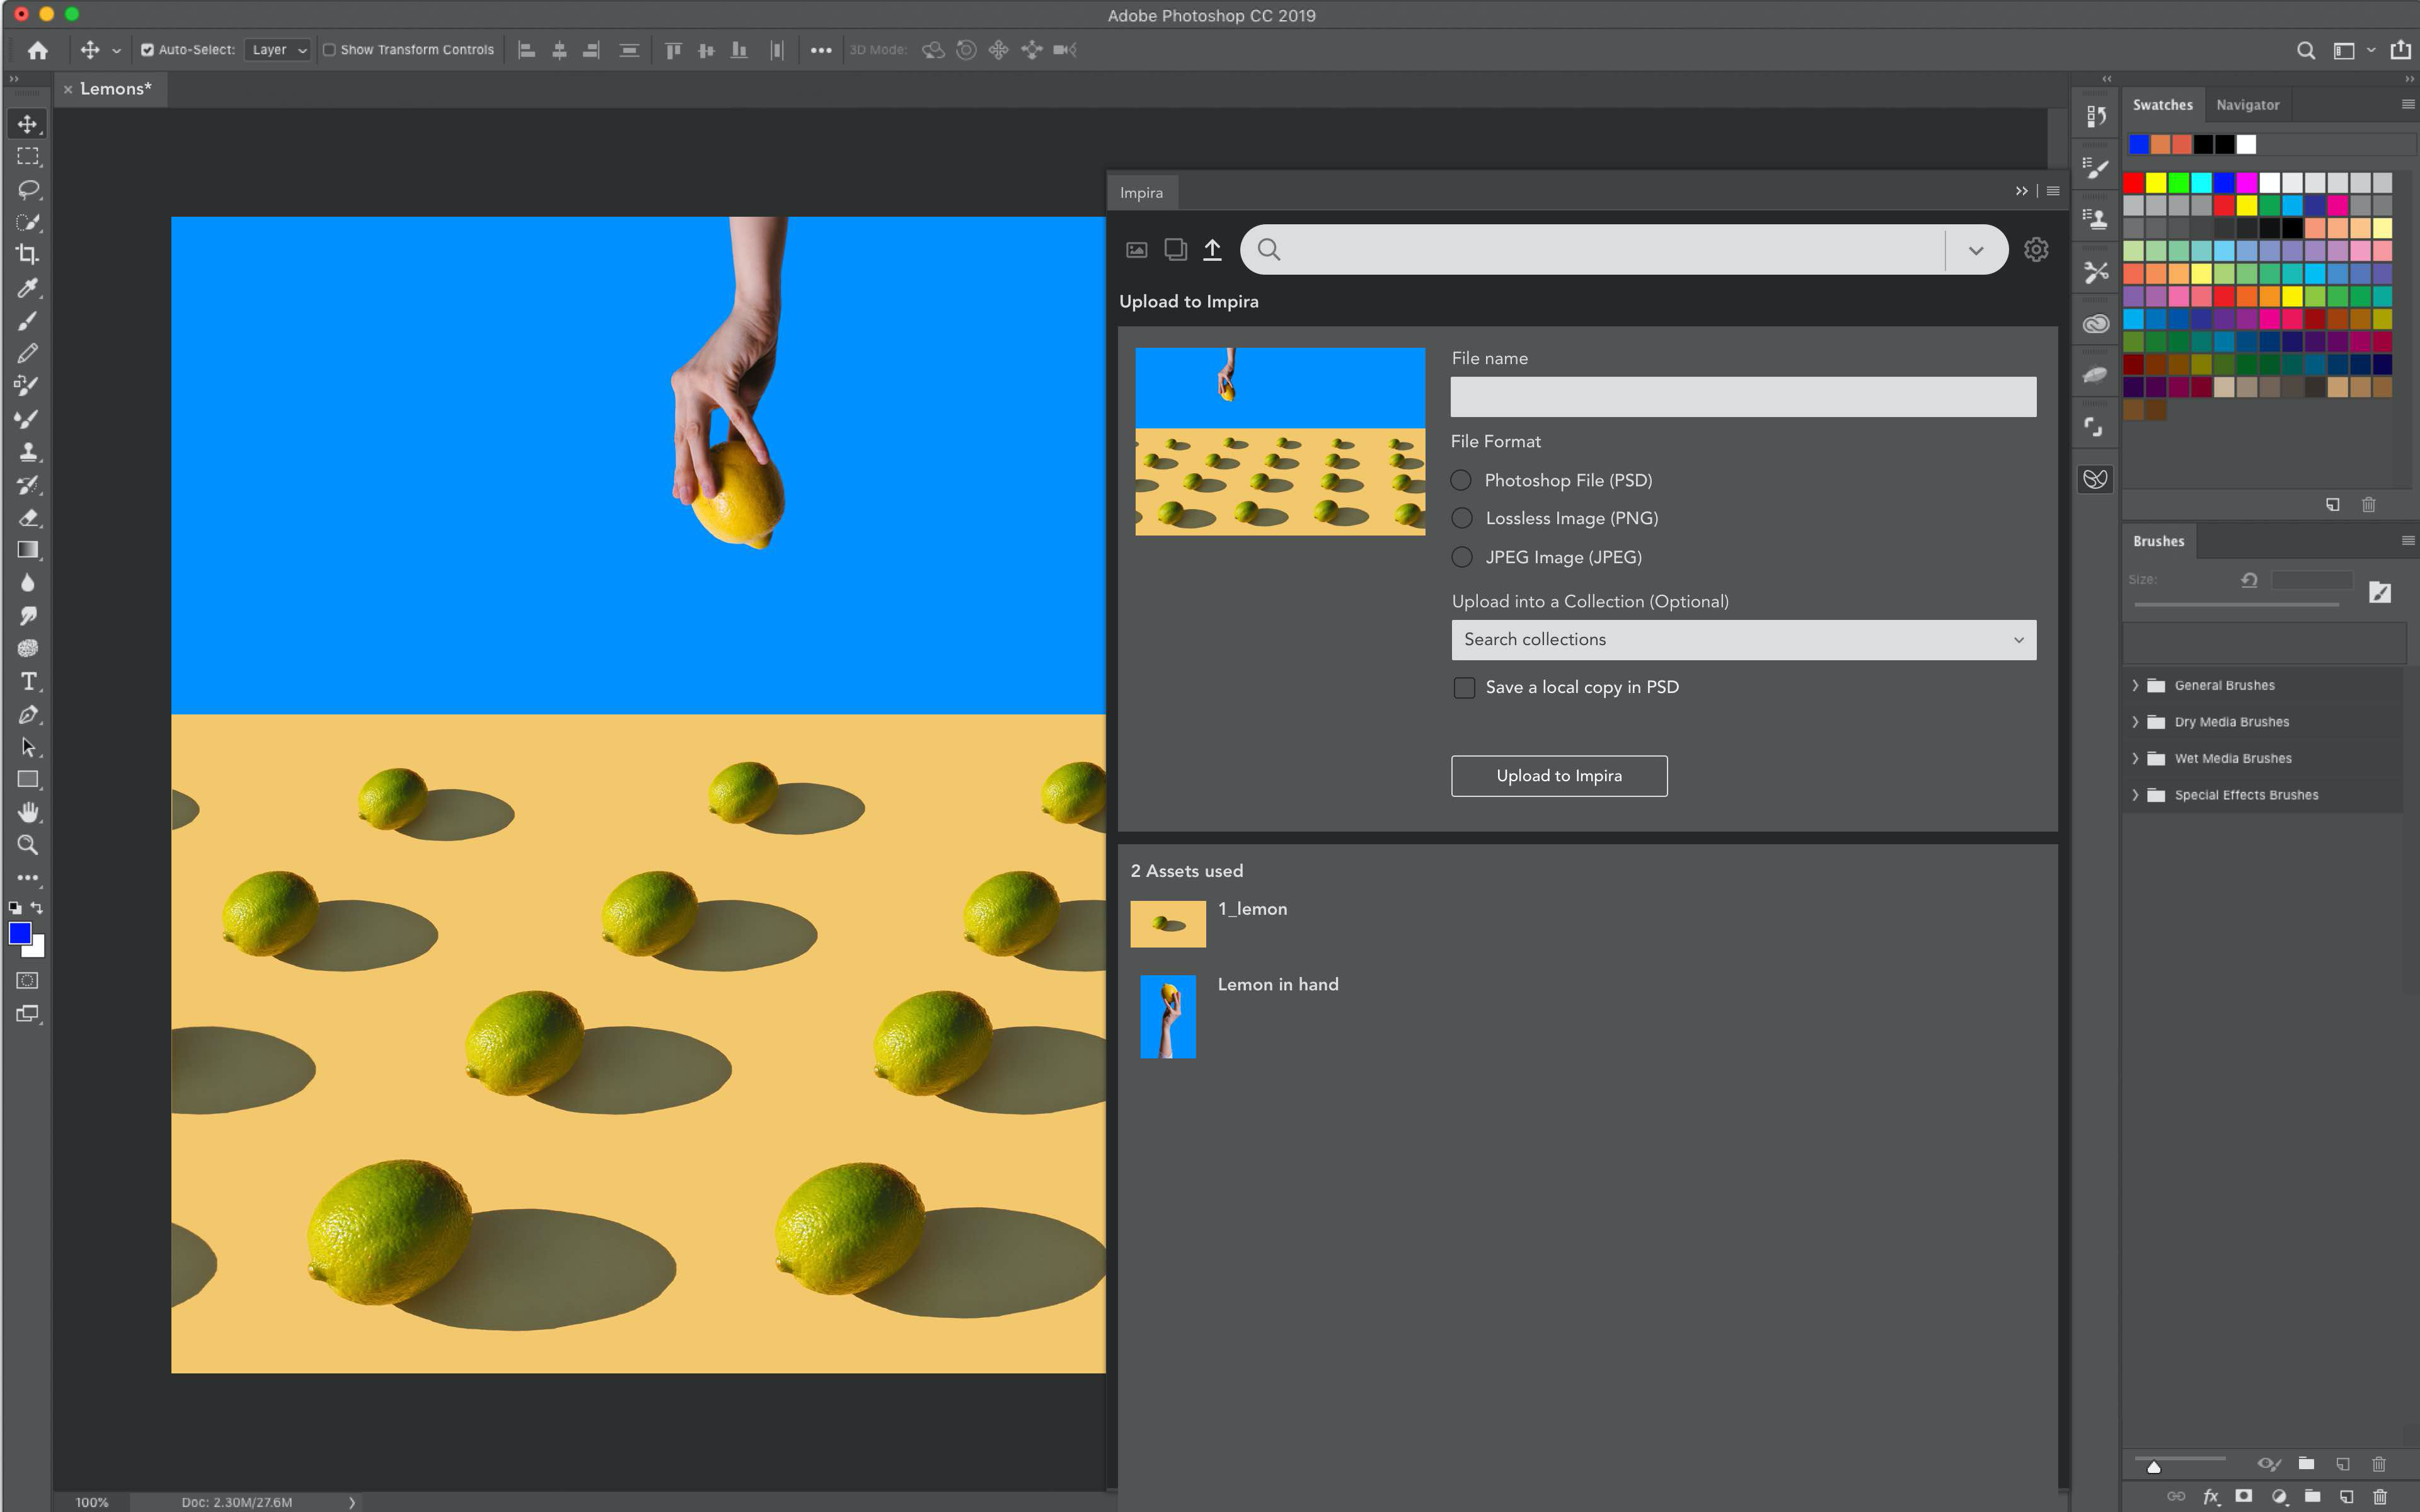The image size is (2420, 1512).
Task: Click the Upload to Impira button
Action: (1559, 776)
